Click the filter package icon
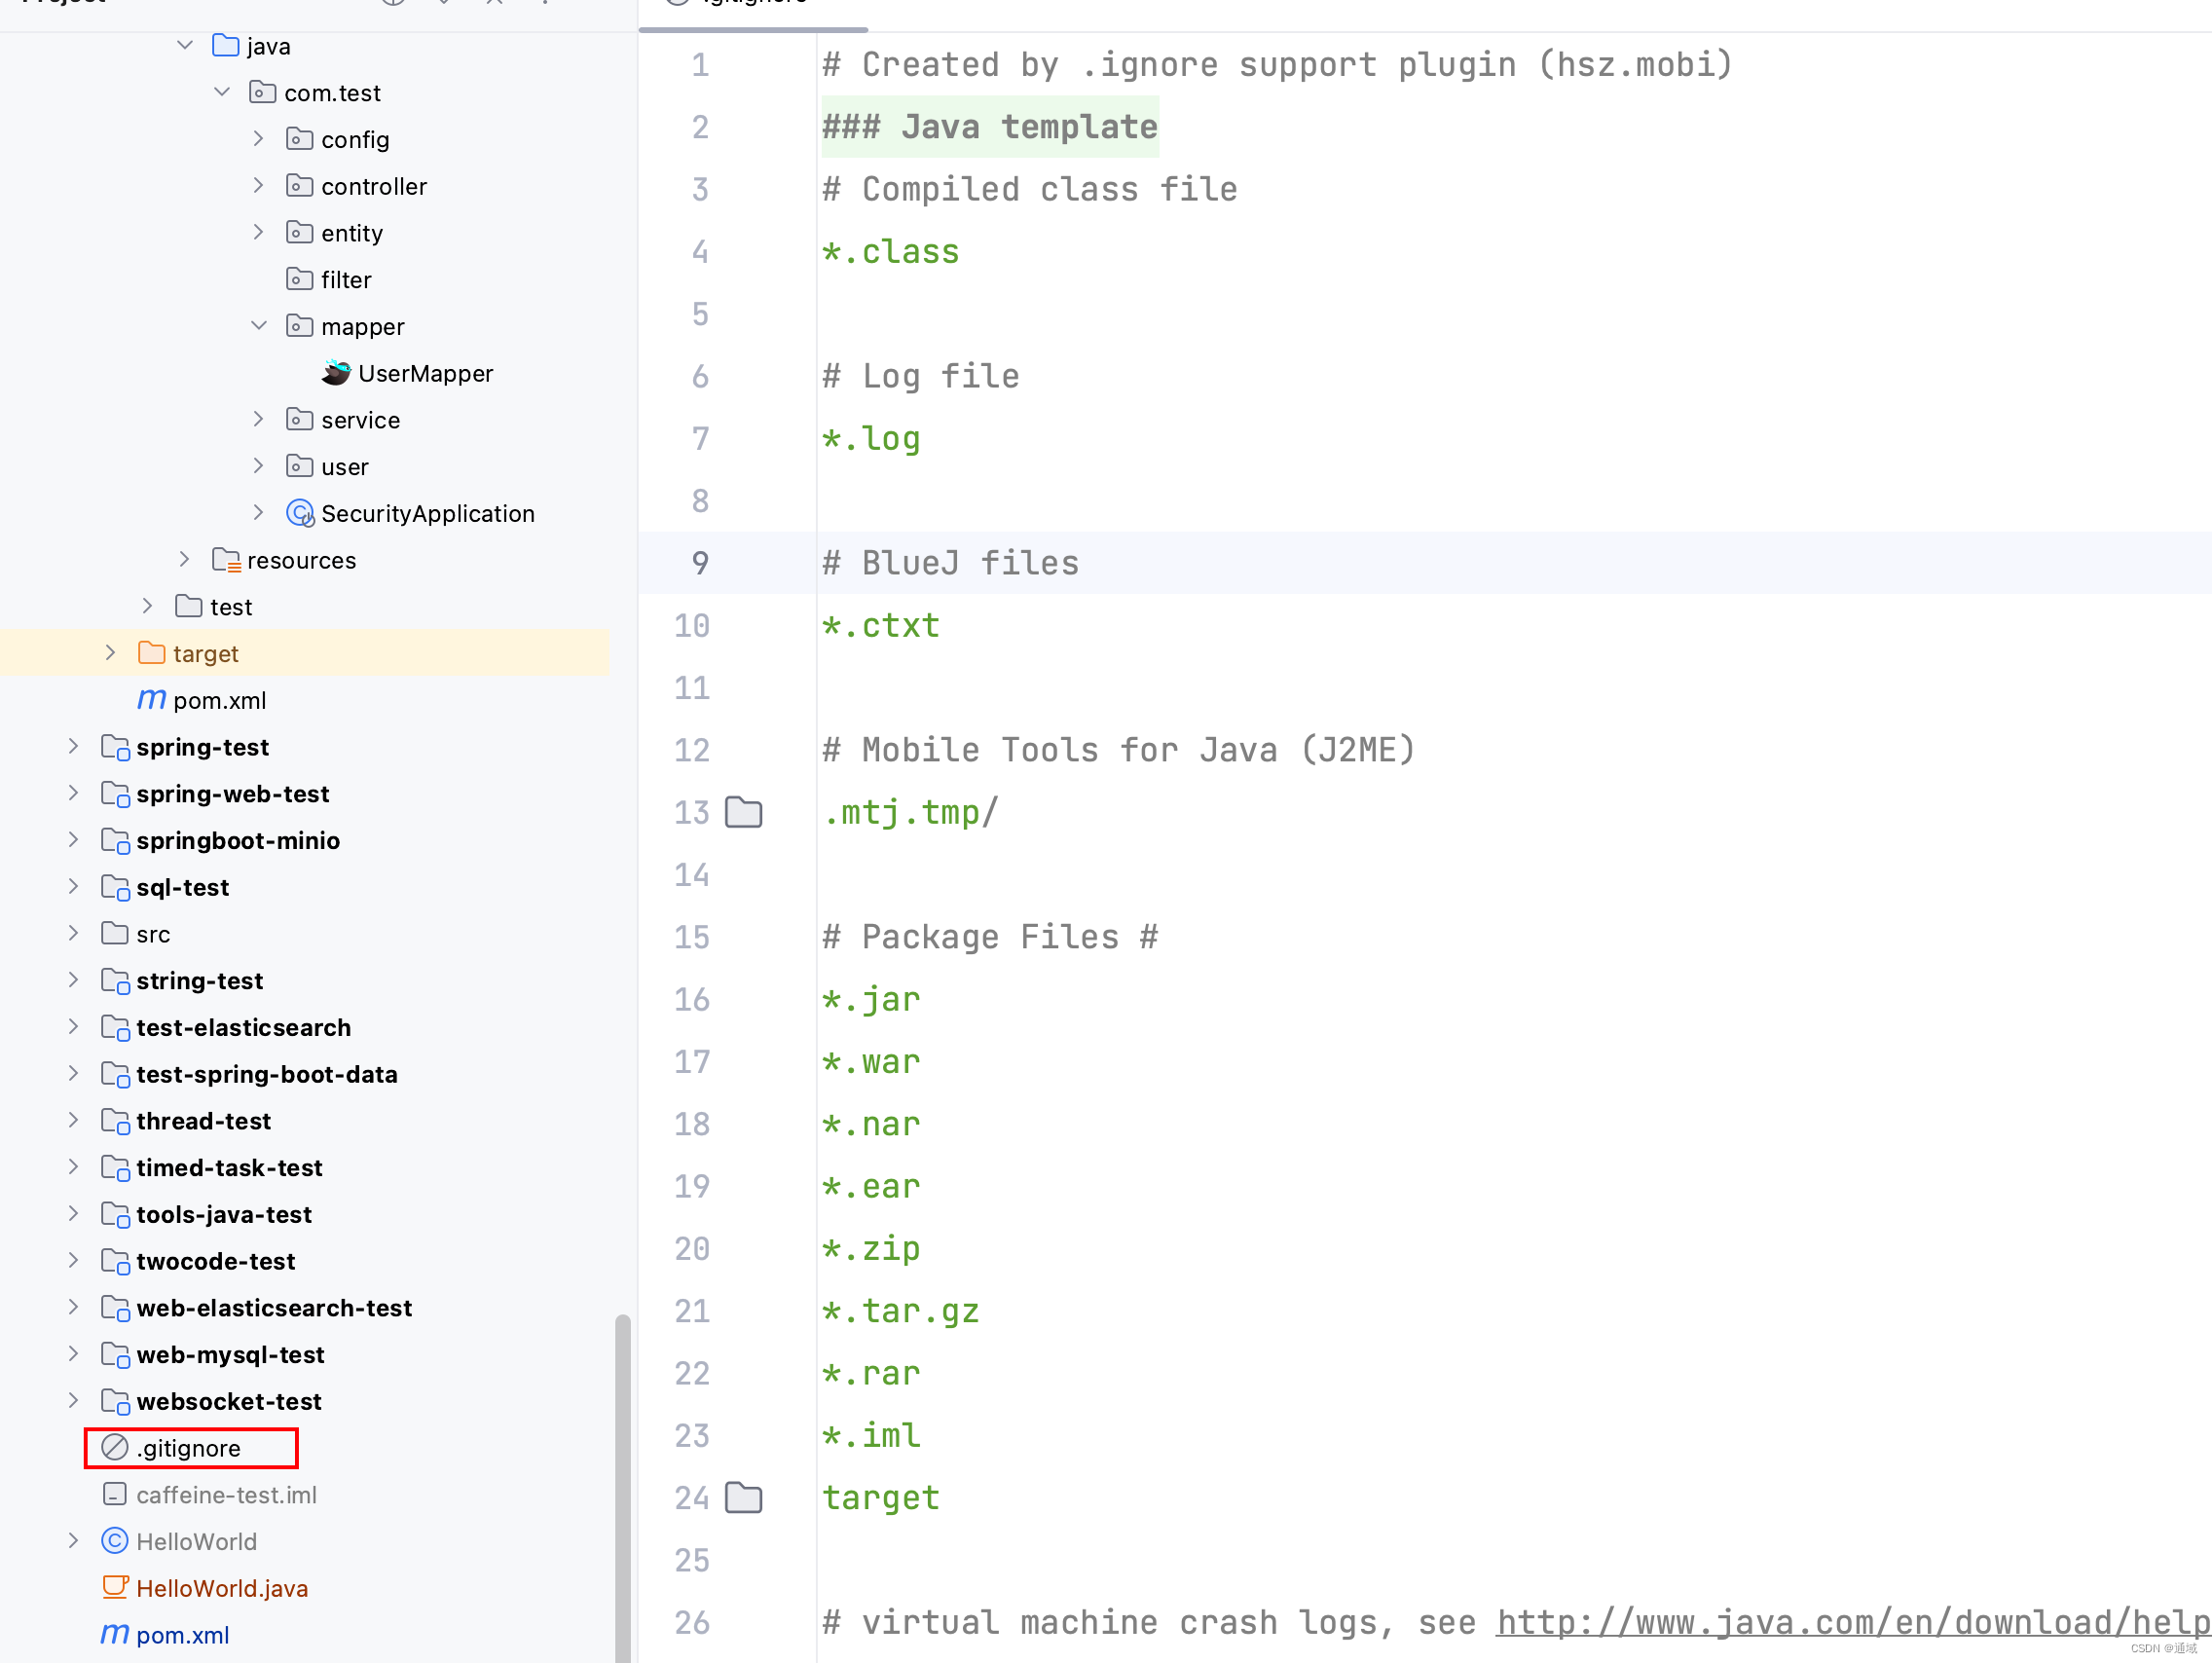Viewport: 2212px width, 1663px height. [300, 279]
